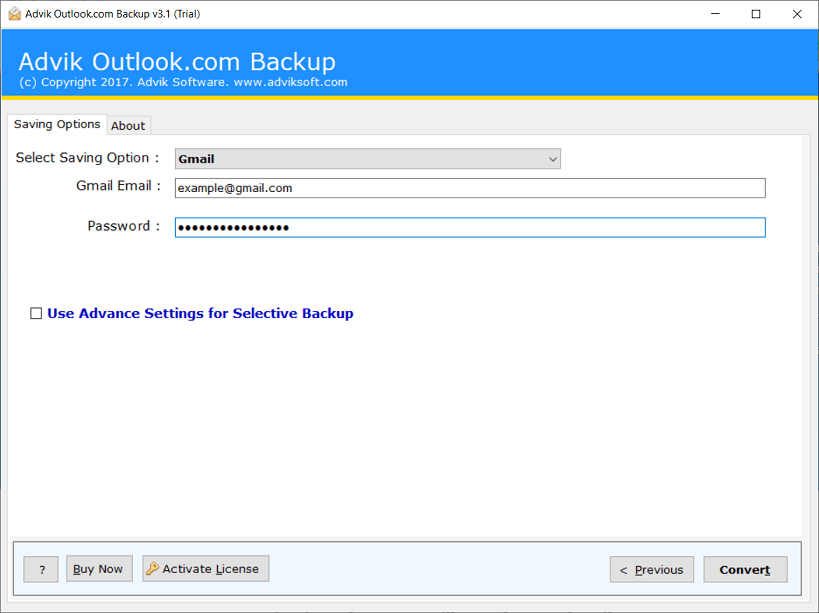Enable Use Advance Settings for Selective Backup

36,313
